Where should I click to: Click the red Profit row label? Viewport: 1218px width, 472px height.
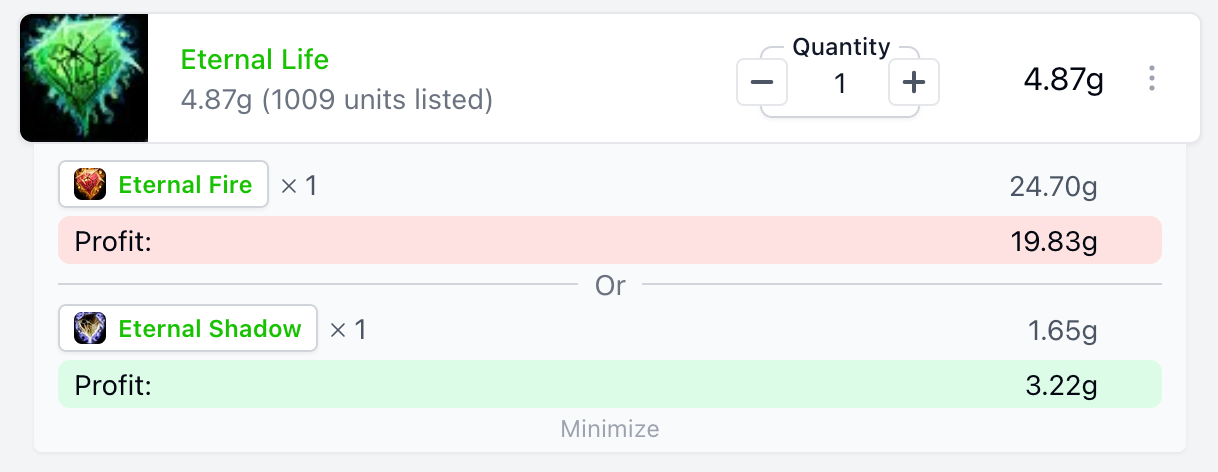pos(113,241)
